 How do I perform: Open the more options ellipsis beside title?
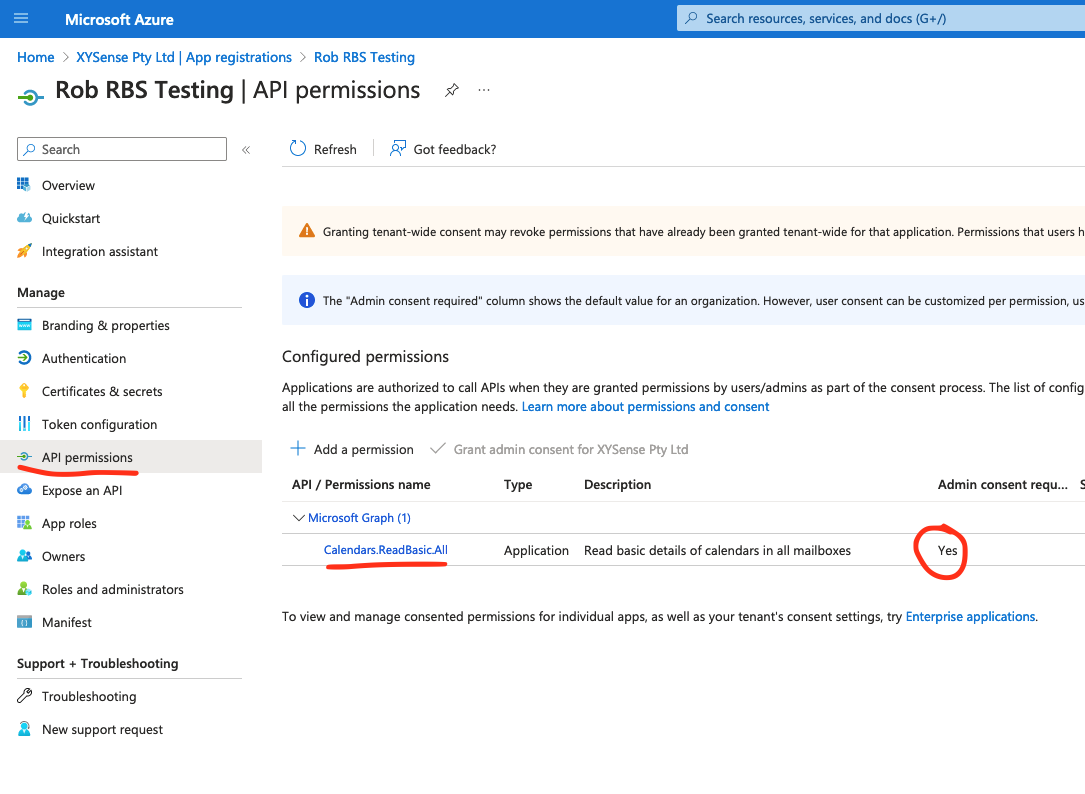point(484,90)
